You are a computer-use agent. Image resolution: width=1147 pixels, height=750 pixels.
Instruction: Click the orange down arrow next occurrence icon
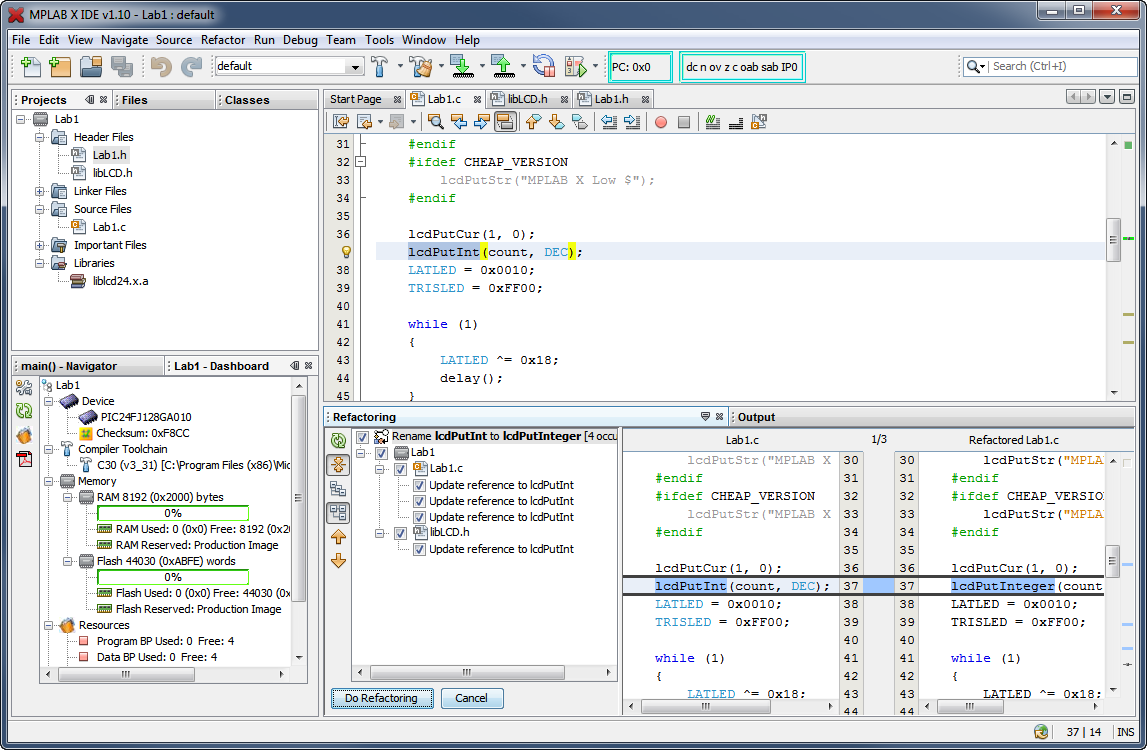[338, 561]
